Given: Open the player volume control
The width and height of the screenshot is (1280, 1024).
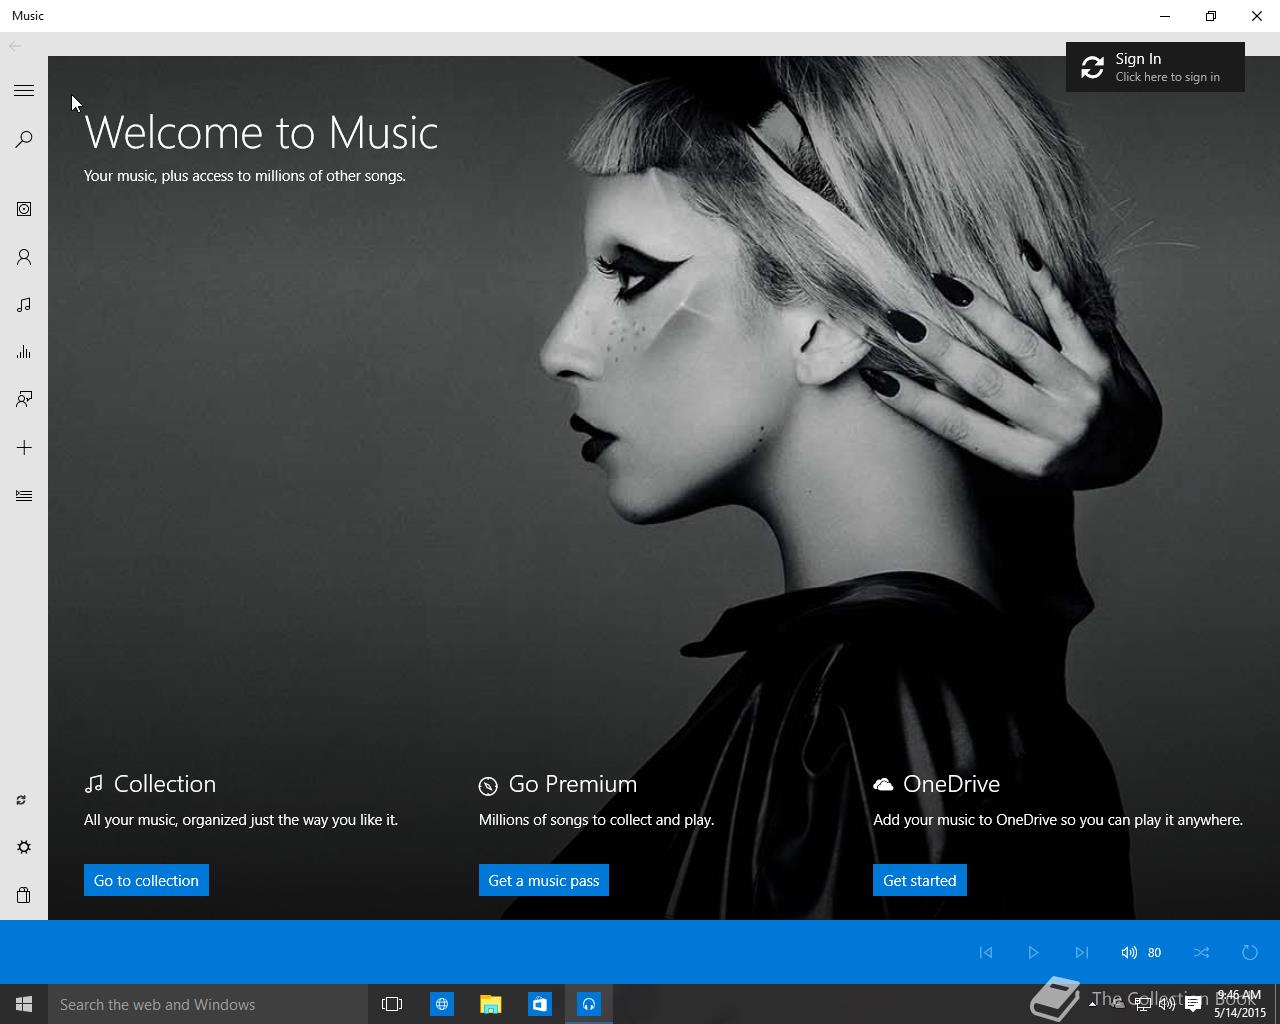Looking at the screenshot, I should (1141, 952).
